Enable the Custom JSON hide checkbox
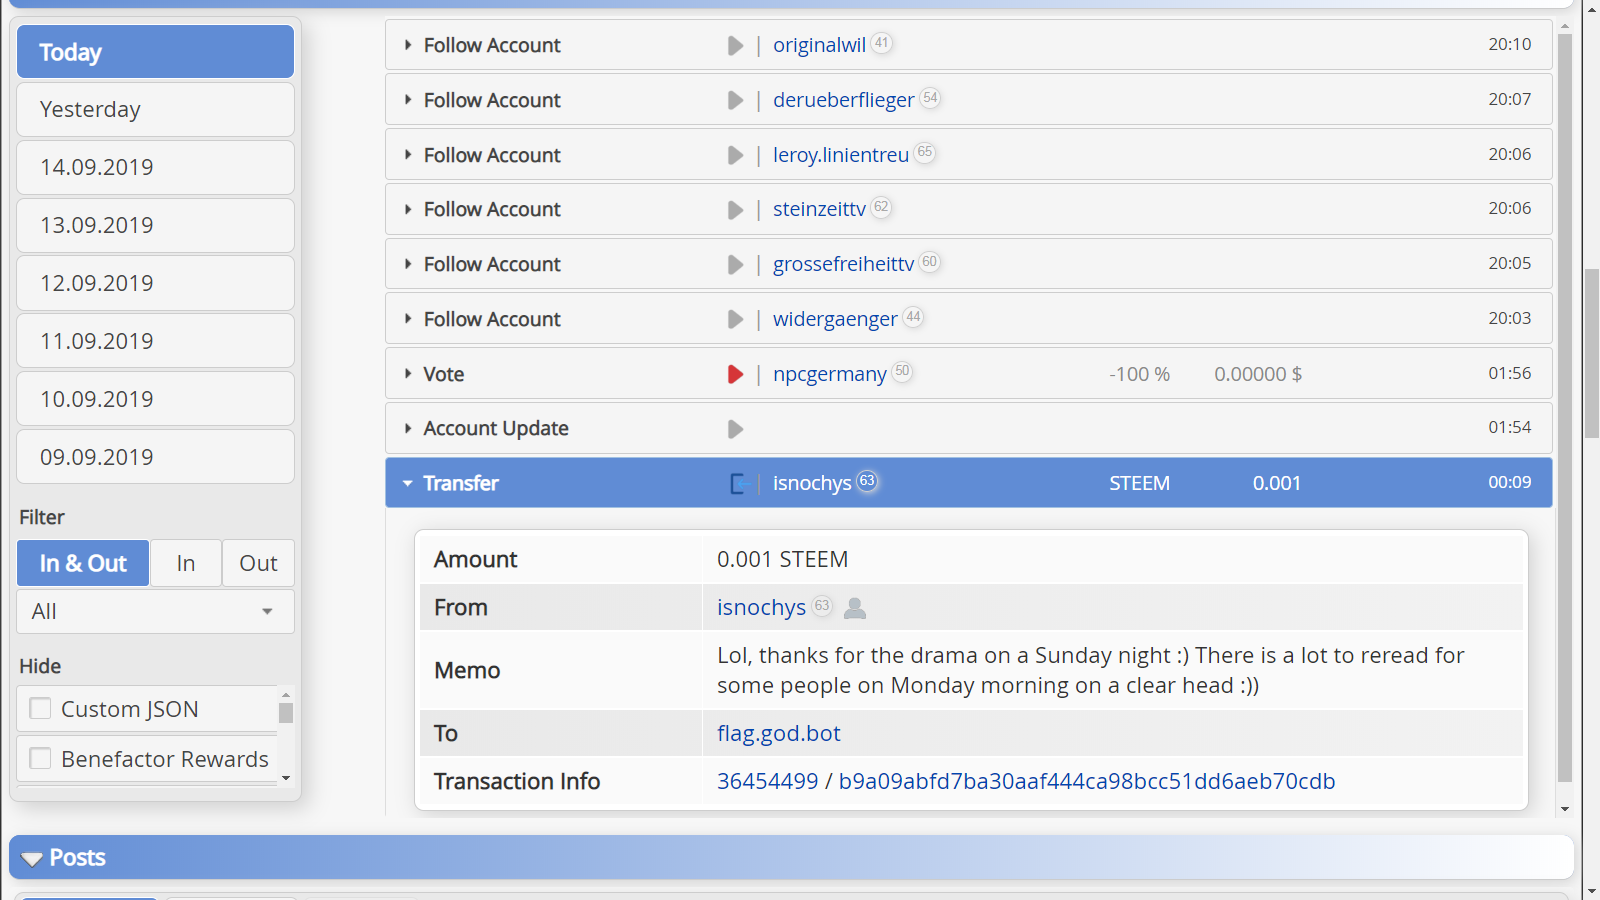 [x=41, y=709]
